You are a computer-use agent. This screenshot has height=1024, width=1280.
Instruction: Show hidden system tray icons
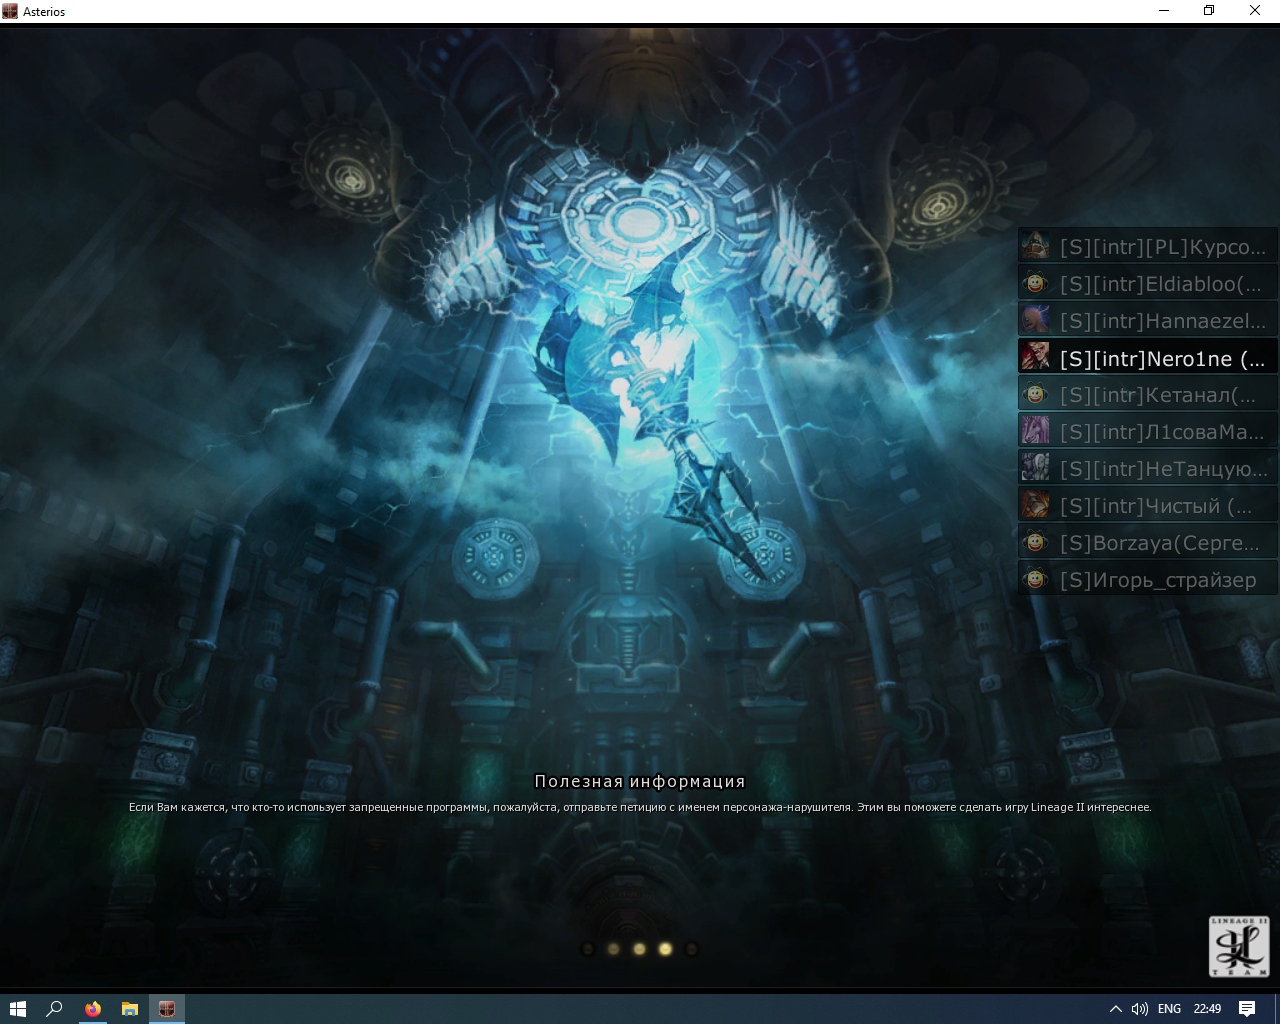1116,1009
